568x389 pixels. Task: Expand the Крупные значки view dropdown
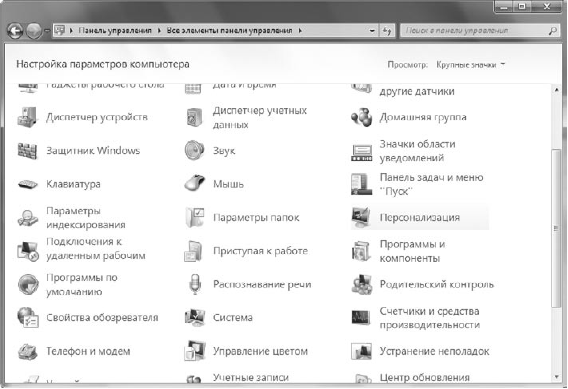(470, 65)
